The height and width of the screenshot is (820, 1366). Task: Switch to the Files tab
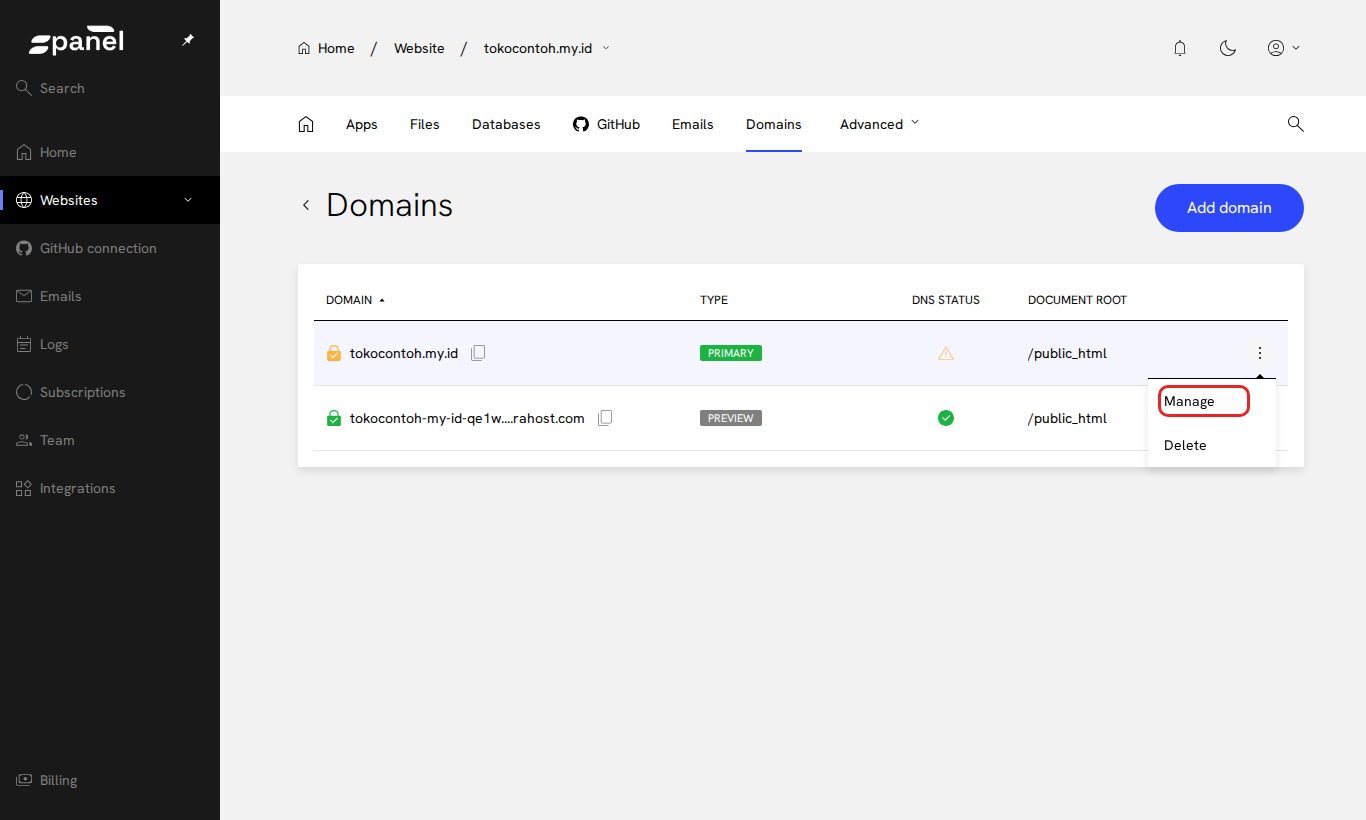tap(425, 124)
